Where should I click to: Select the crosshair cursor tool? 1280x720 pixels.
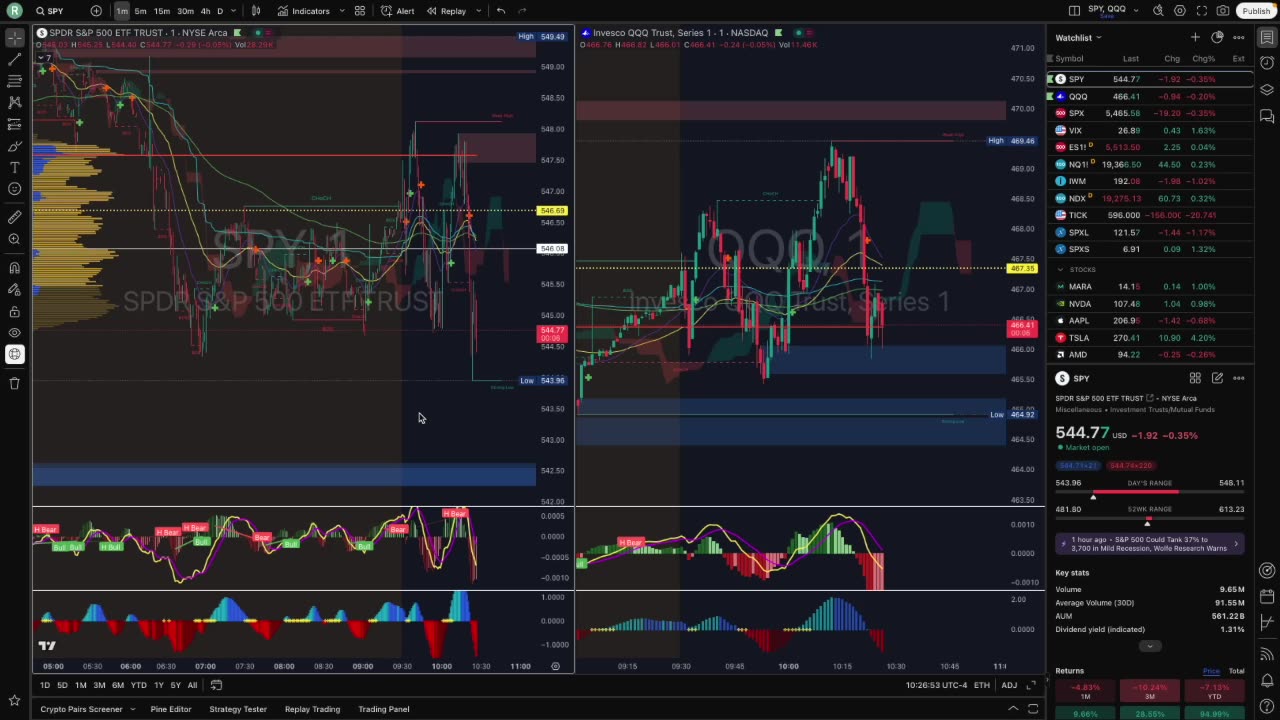[14, 38]
